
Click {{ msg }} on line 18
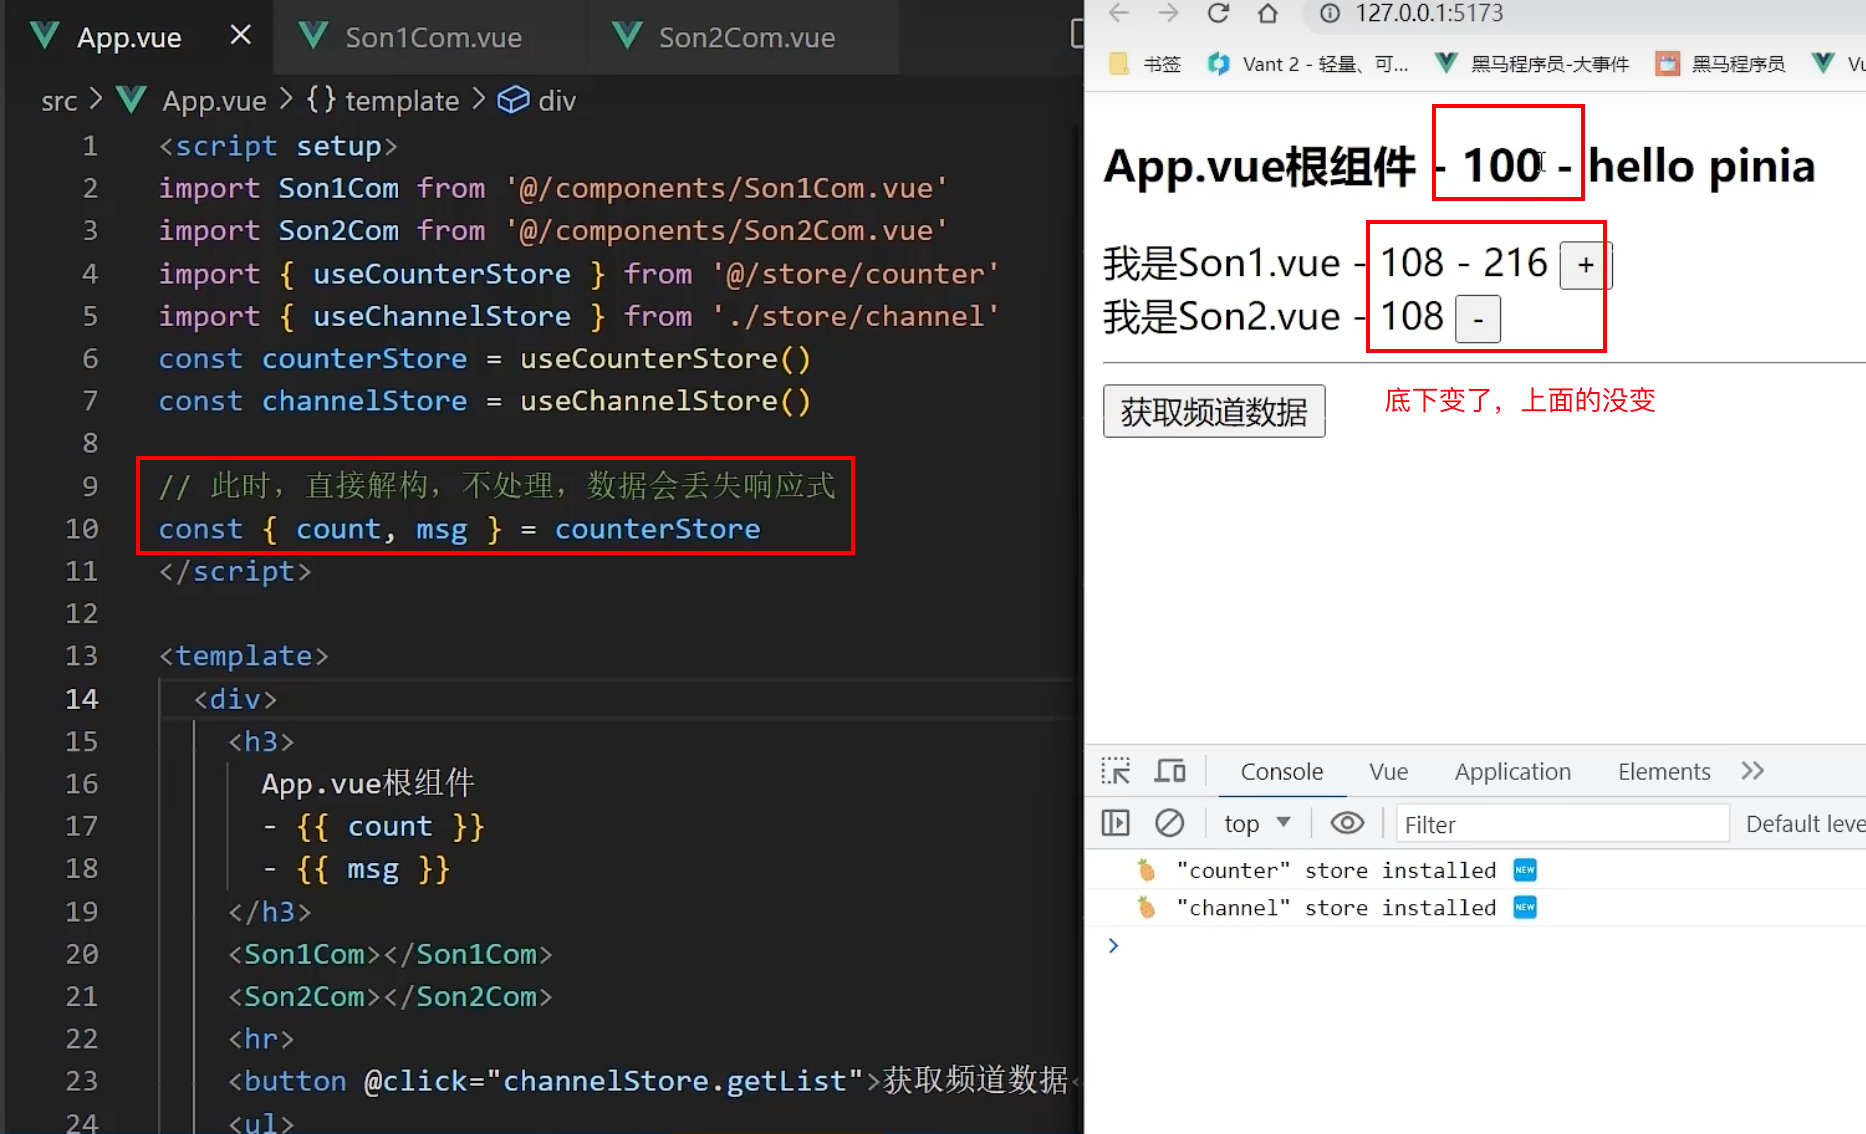373,868
